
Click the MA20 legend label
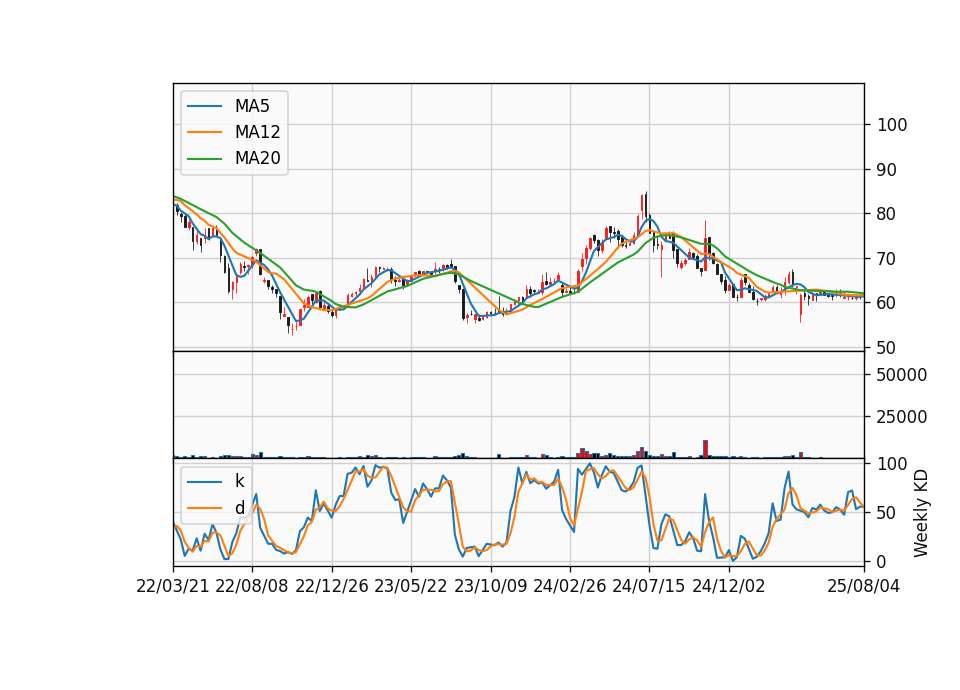click(257, 158)
